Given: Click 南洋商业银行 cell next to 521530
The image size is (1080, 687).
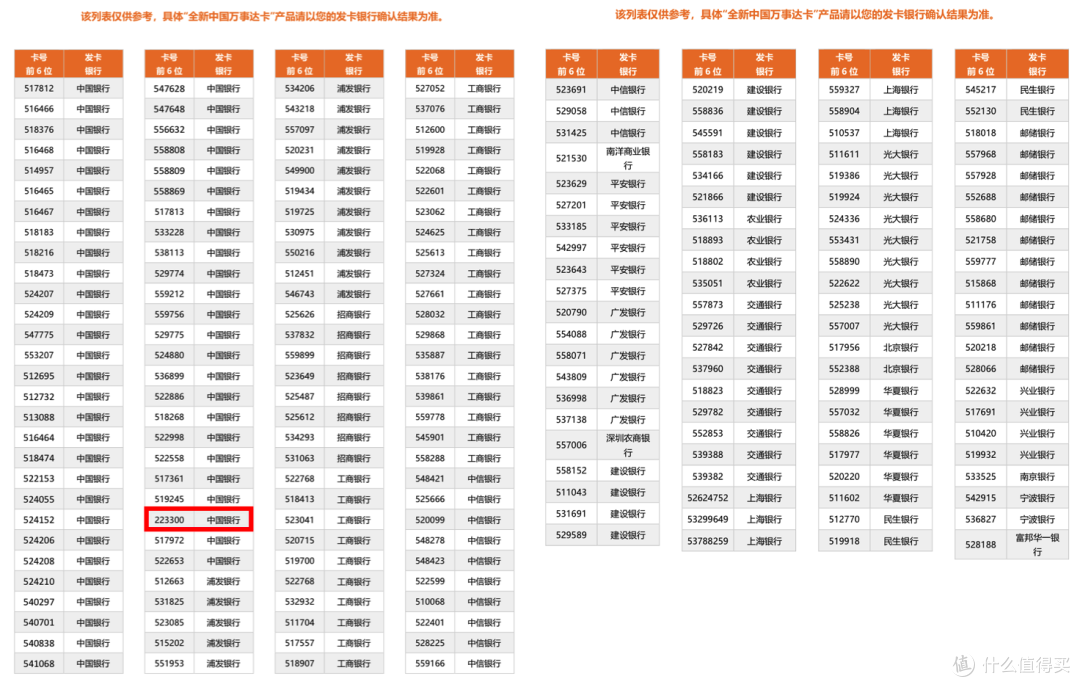Looking at the screenshot, I should pyautogui.click(x=627, y=158).
